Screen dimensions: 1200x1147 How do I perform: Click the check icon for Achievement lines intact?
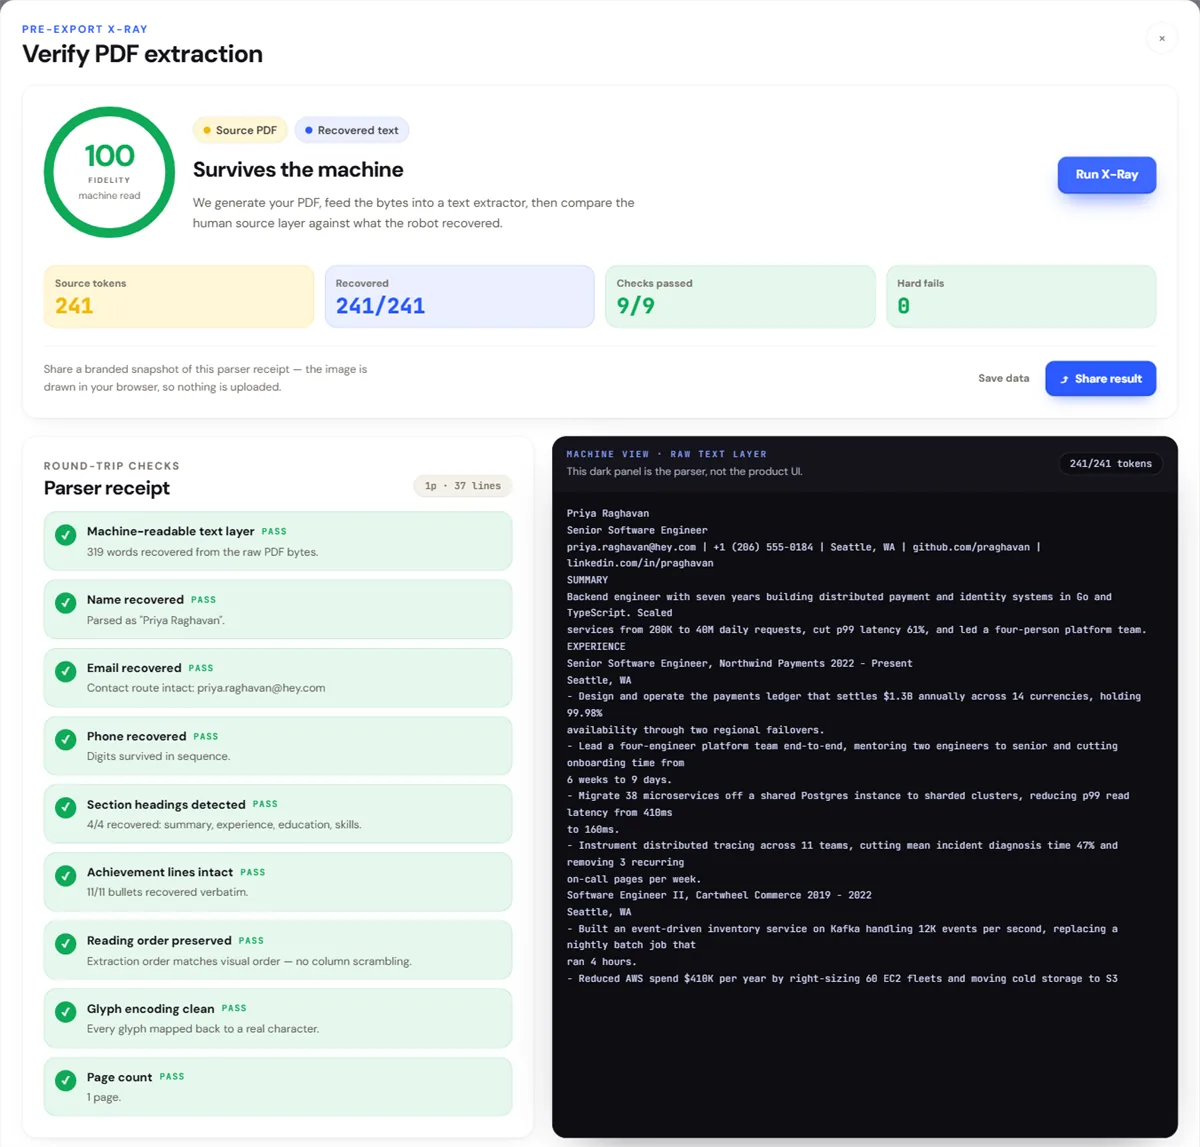[x=66, y=875]
